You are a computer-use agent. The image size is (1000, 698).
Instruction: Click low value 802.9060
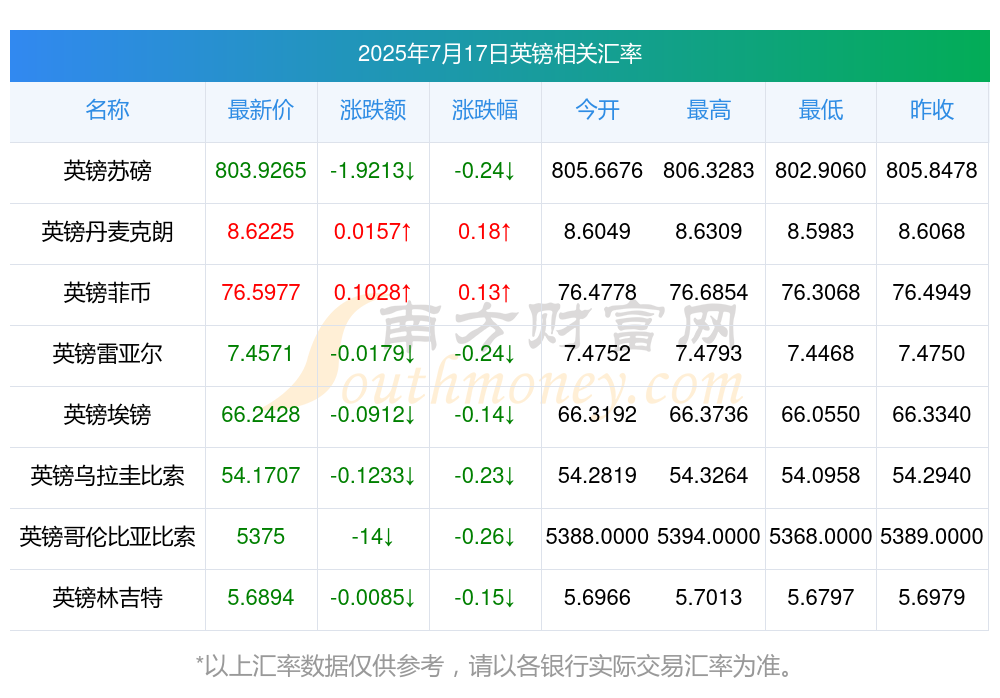click(821, 170)
